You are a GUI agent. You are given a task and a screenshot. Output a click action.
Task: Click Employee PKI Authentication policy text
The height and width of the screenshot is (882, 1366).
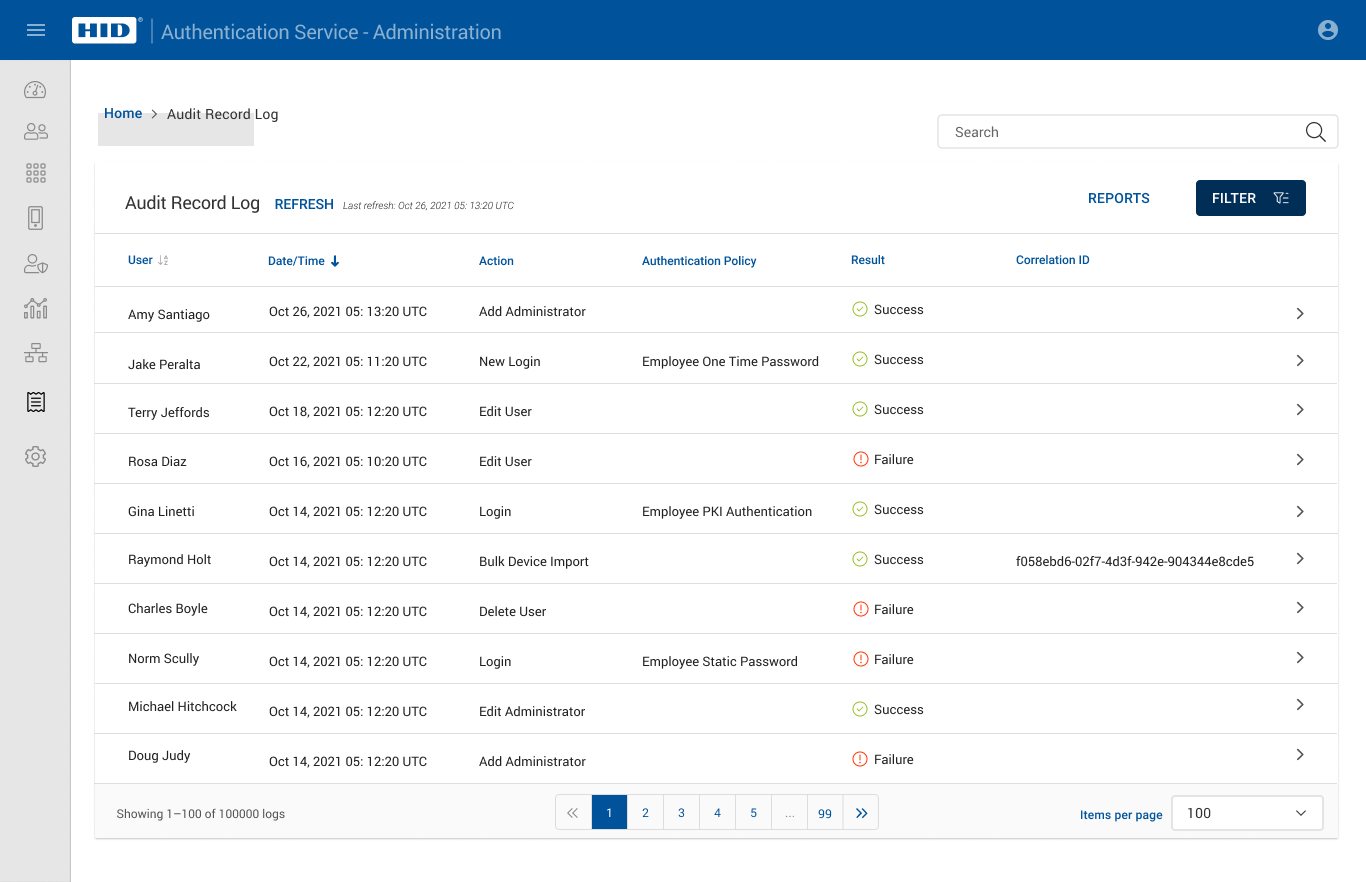(x=727, y=511)
